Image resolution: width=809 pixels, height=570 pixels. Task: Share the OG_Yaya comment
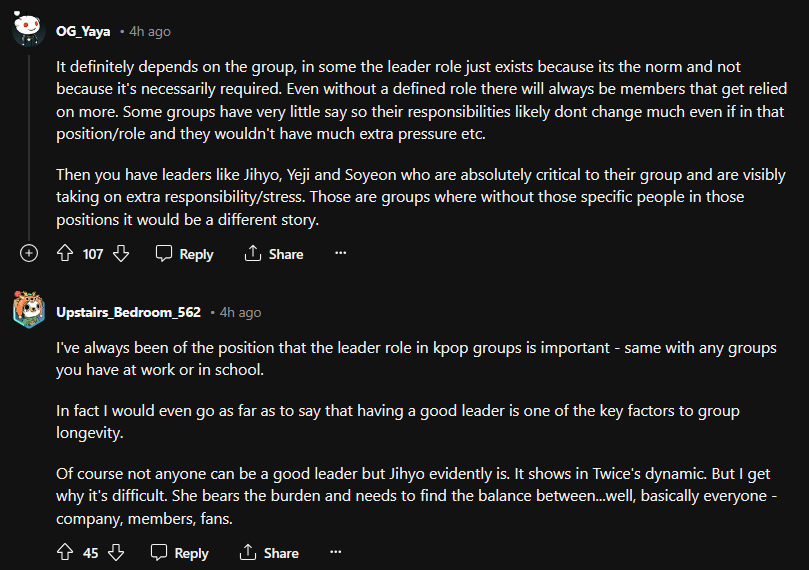[x=274, y=254]
